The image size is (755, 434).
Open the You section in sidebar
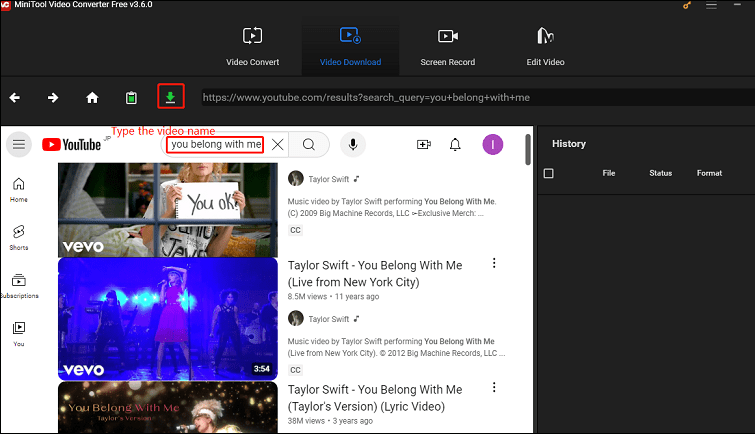pos(19,334)
